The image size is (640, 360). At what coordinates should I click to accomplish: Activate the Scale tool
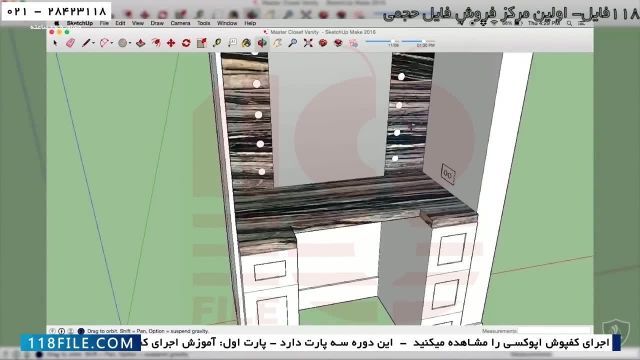click(201, 43)
